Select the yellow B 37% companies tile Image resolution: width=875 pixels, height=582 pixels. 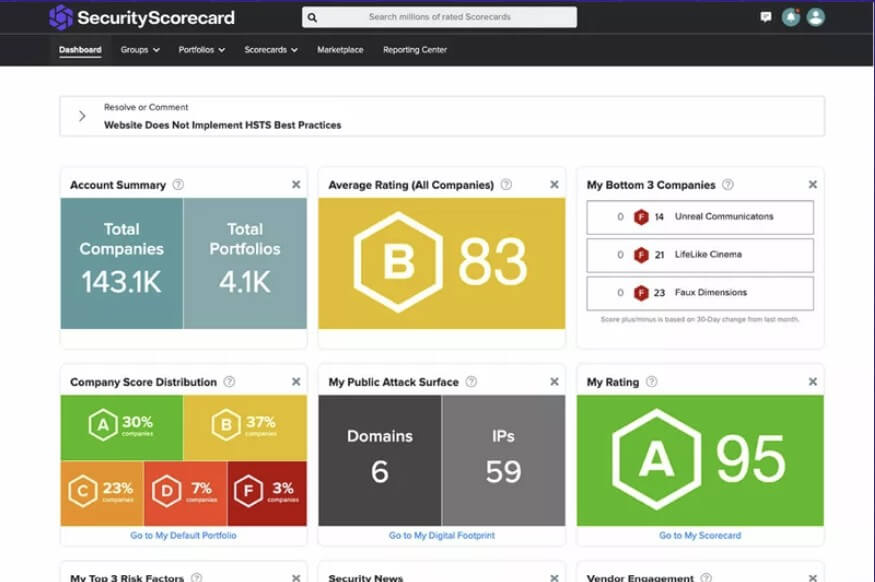pyautogui.click(x=245, y=427)
